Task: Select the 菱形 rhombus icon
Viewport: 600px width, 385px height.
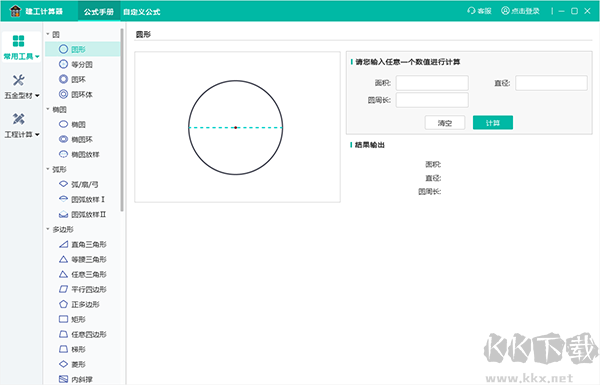Action: [x=64, y=364]
